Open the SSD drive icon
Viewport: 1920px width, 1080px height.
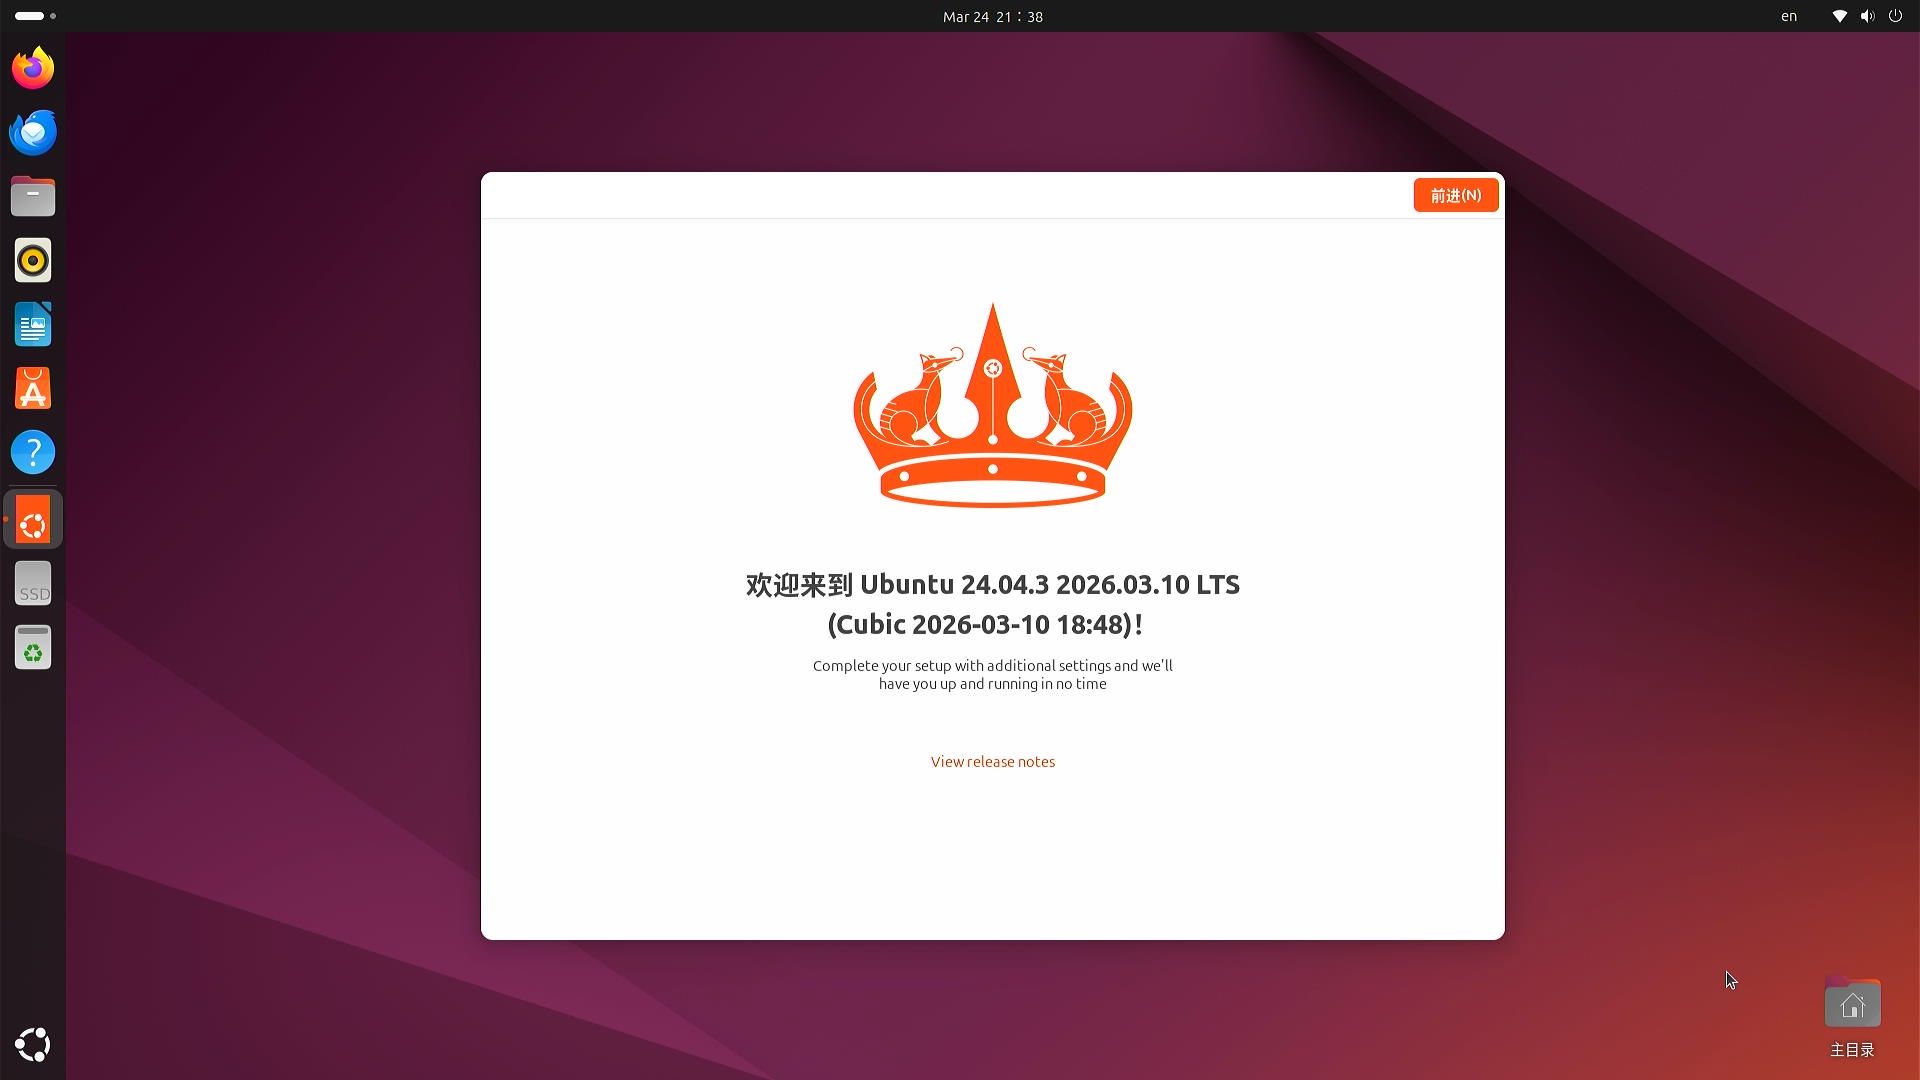[33, 583]
